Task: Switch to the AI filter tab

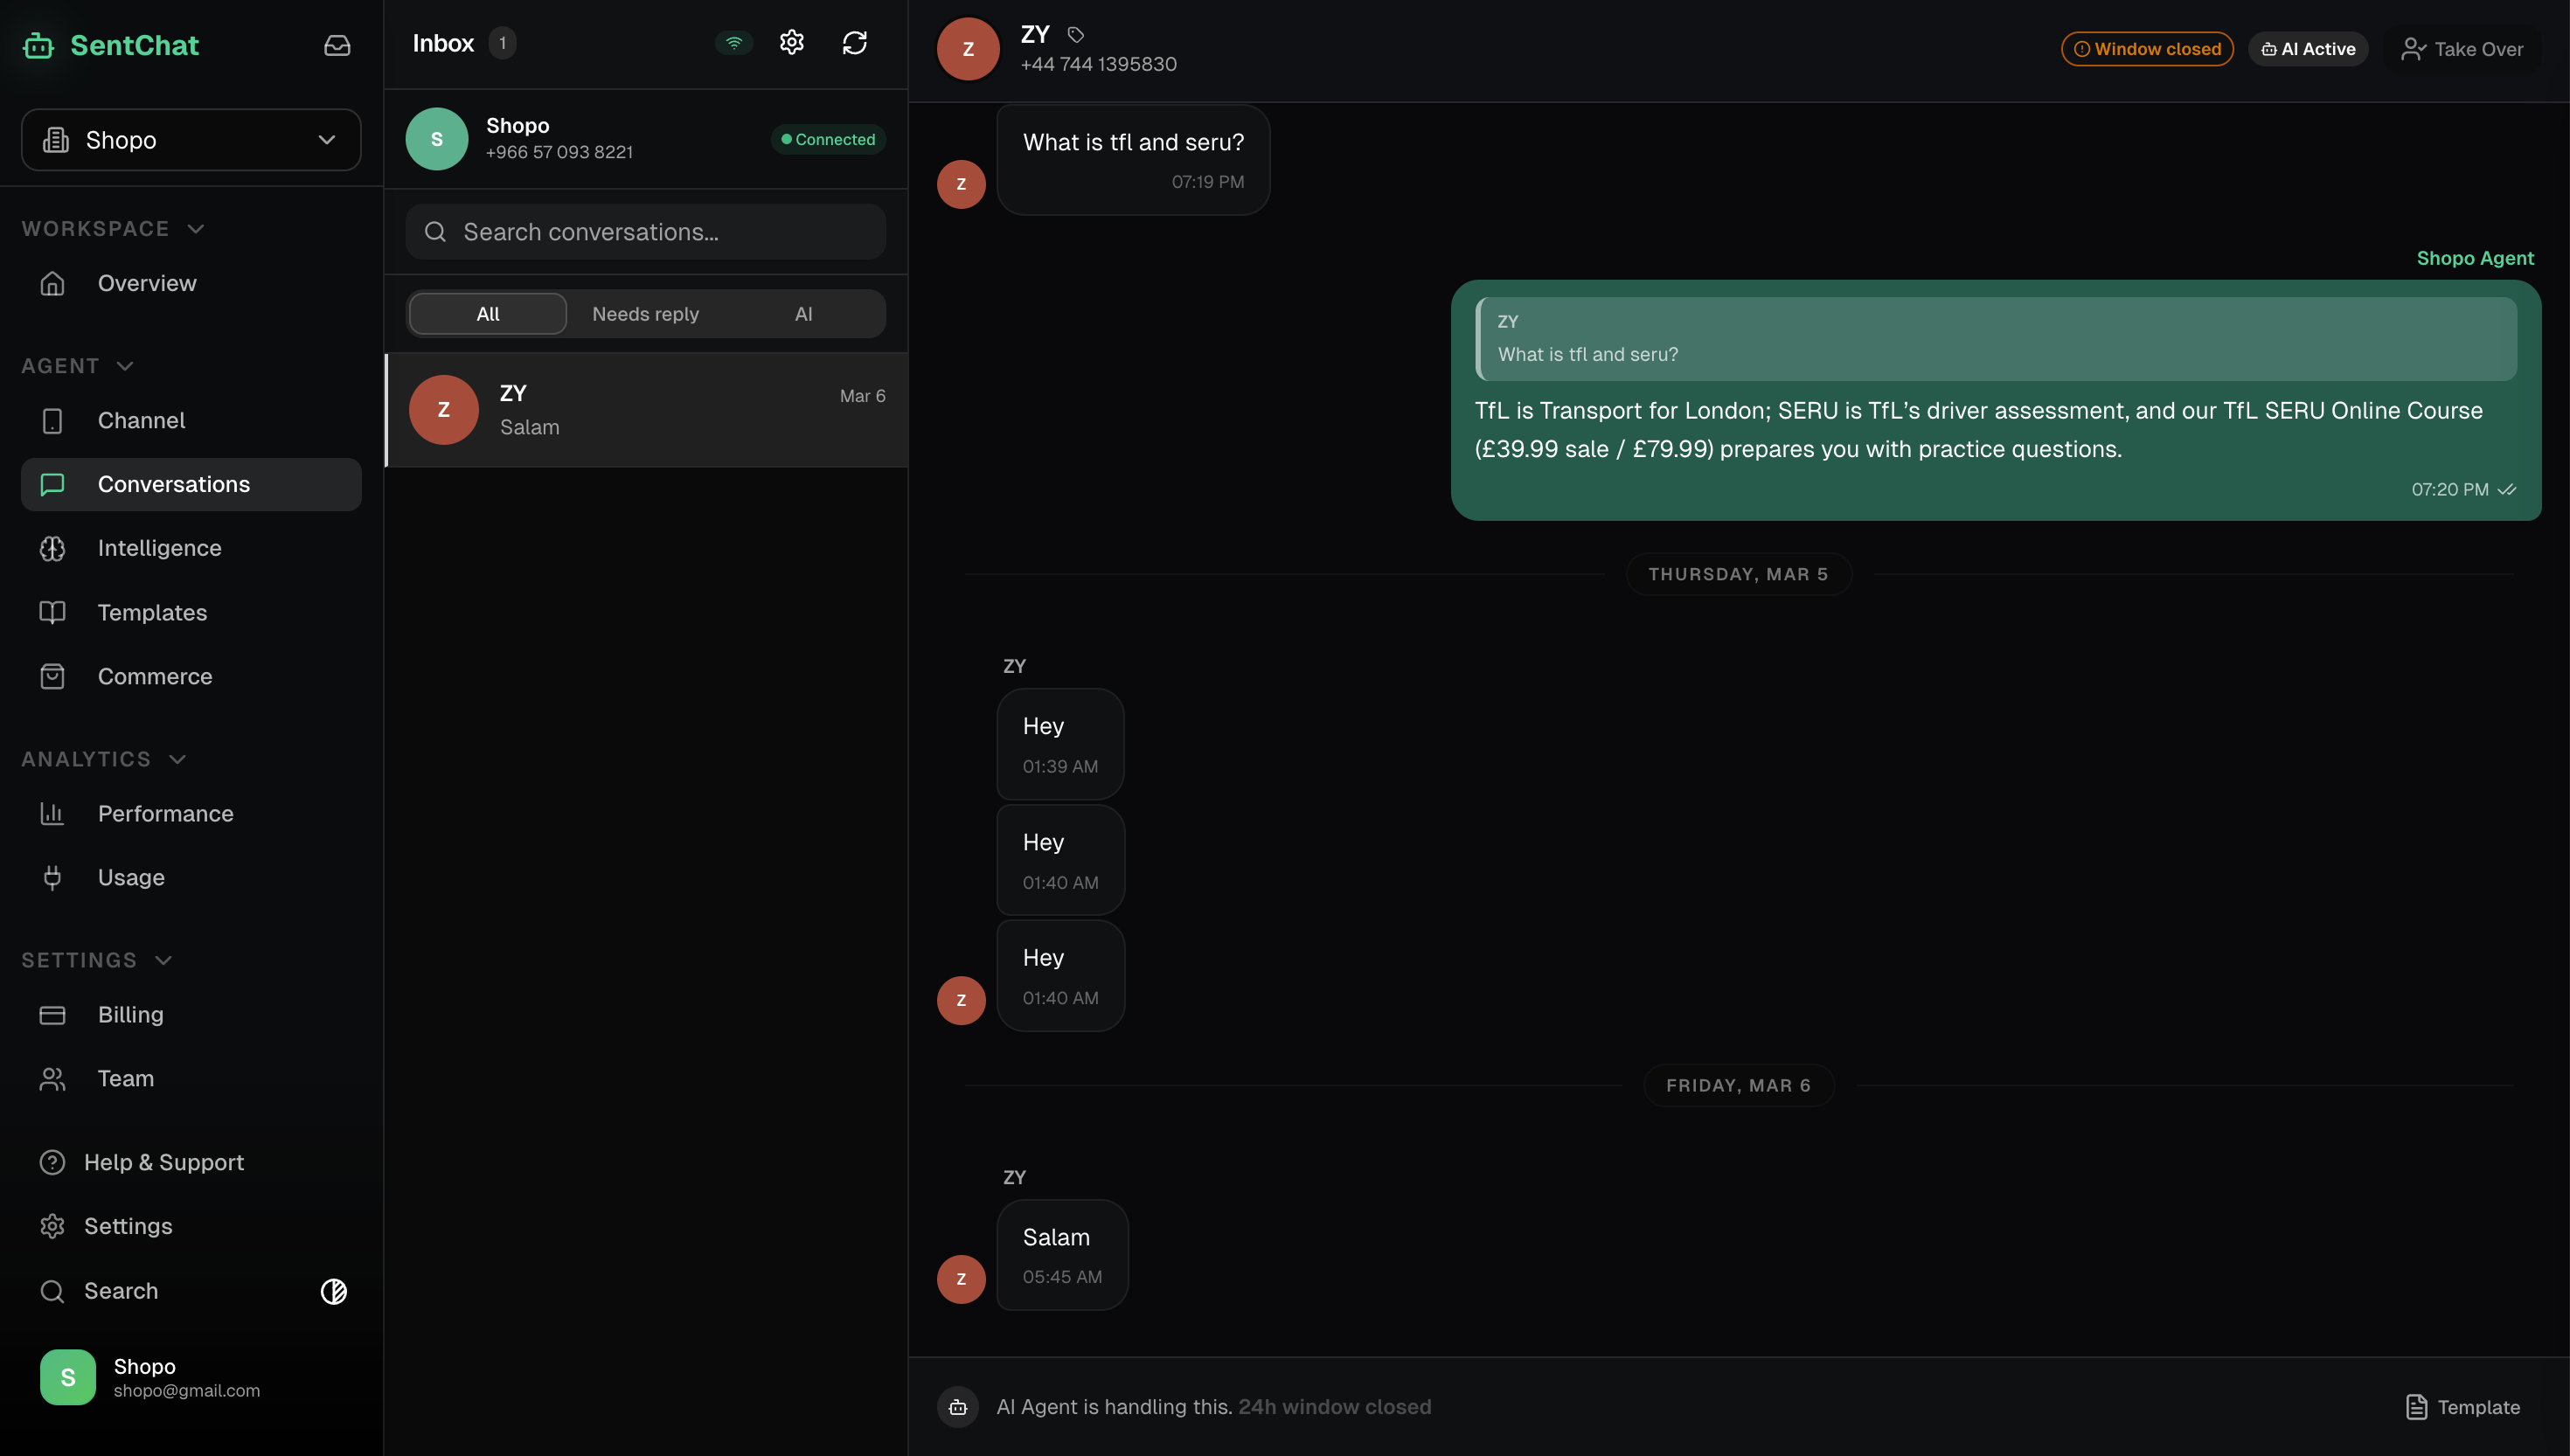Action: [804, 313]
